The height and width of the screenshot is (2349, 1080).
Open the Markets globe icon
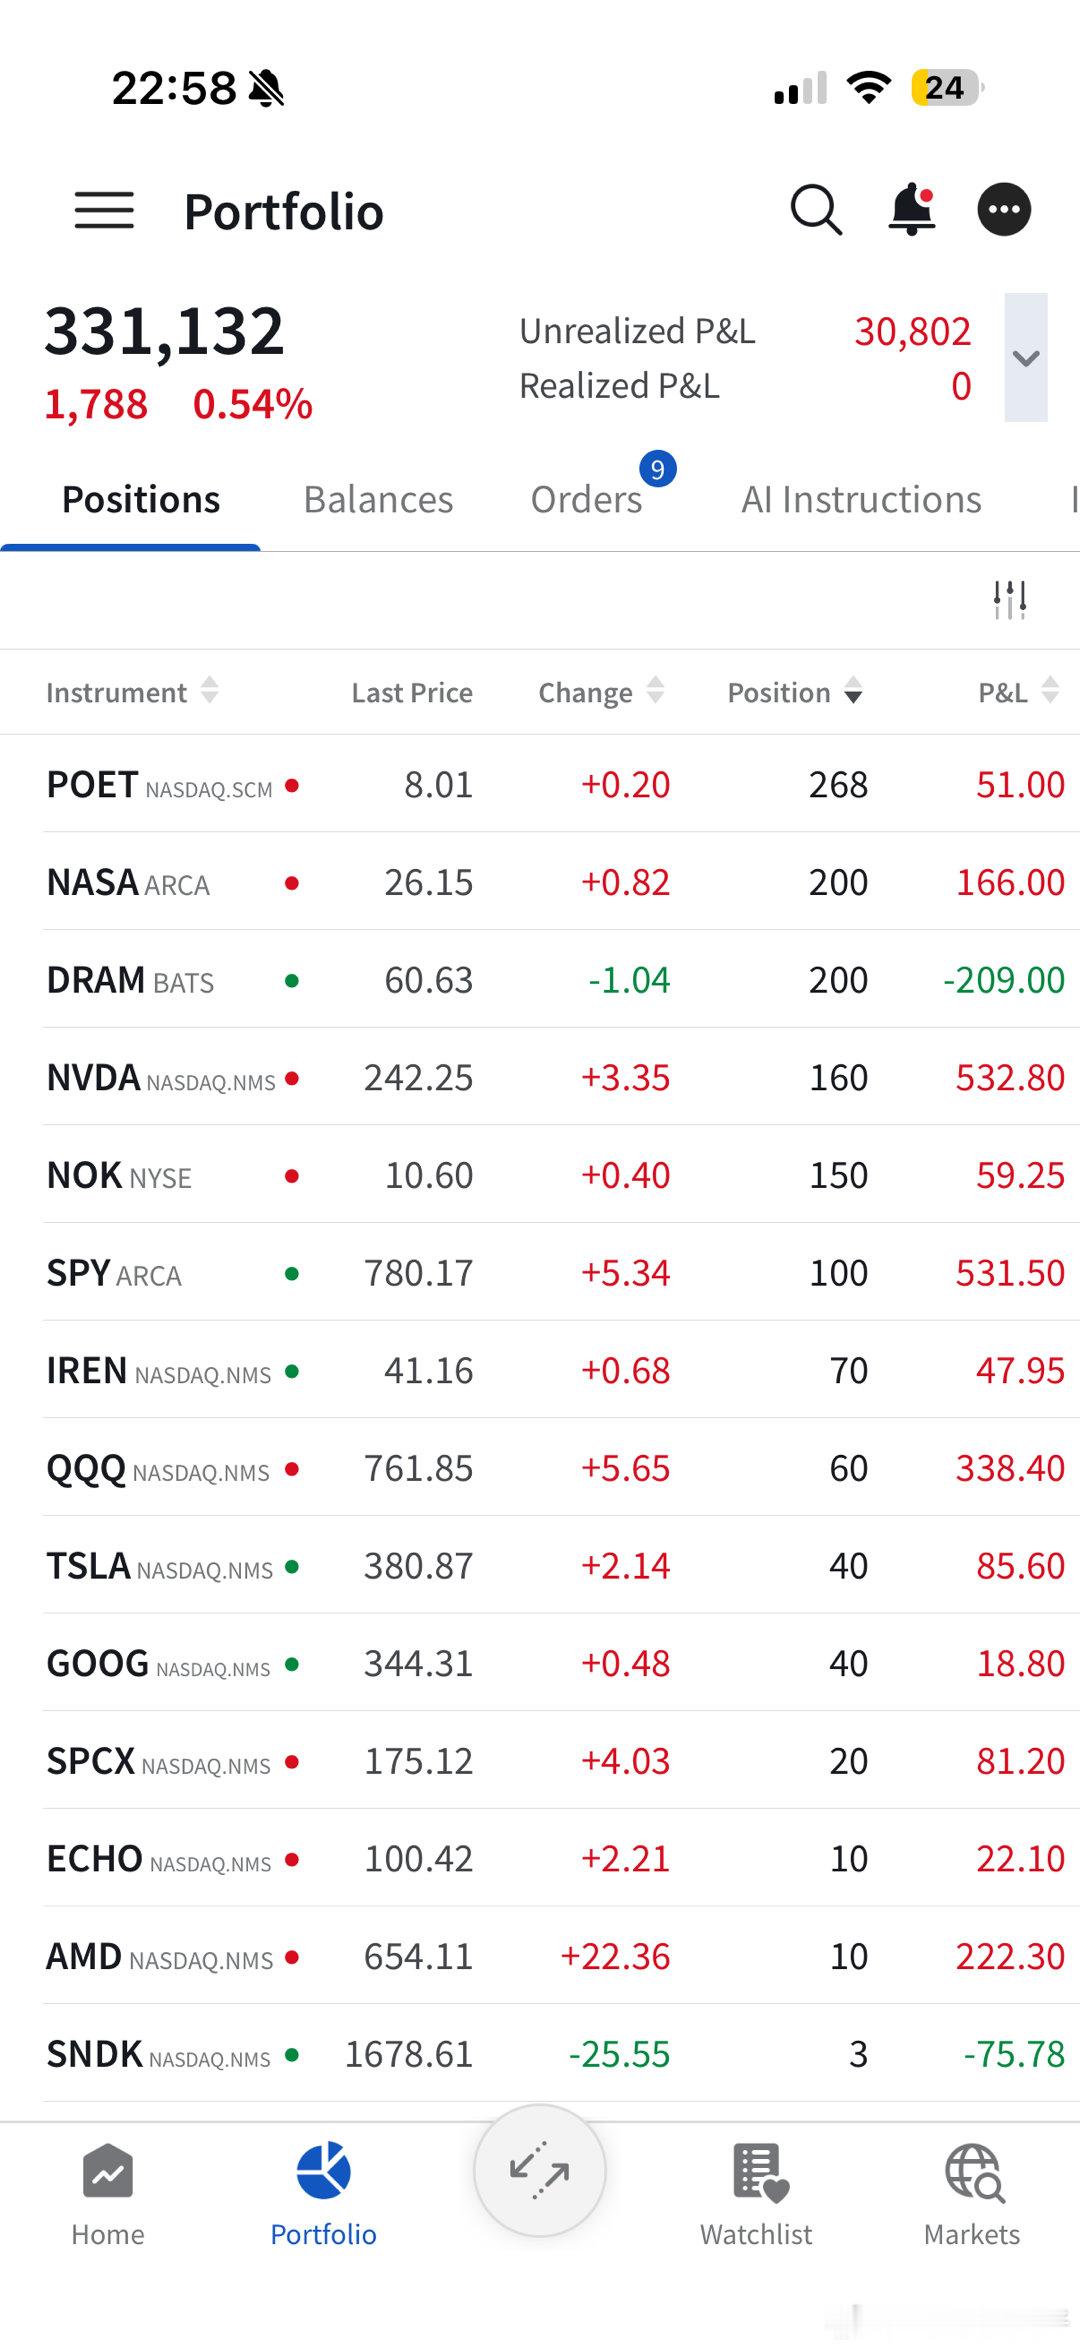coord(974,2173)
